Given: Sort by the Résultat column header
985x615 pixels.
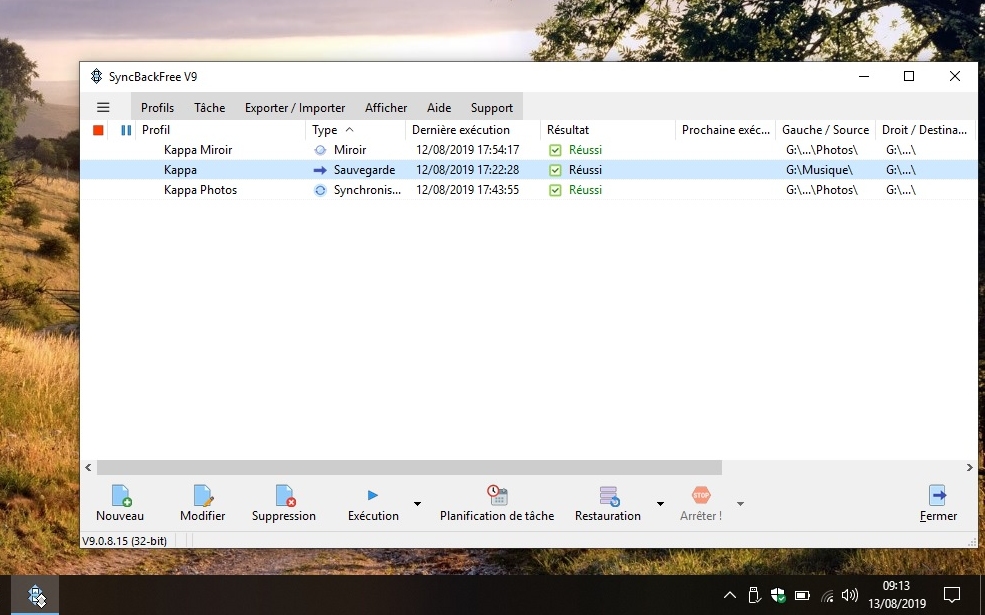Looking at the screenshot, I should 607,130.
